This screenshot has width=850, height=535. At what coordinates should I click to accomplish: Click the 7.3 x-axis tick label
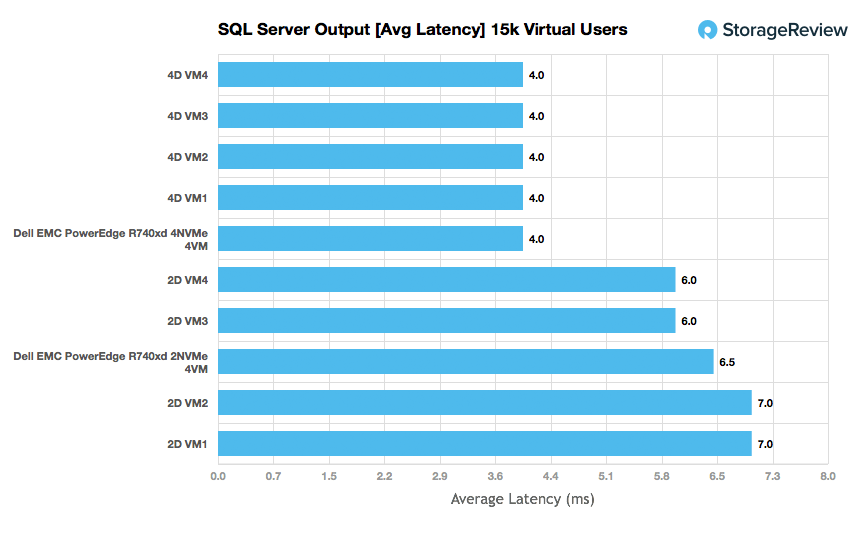[x=772, y=476]
